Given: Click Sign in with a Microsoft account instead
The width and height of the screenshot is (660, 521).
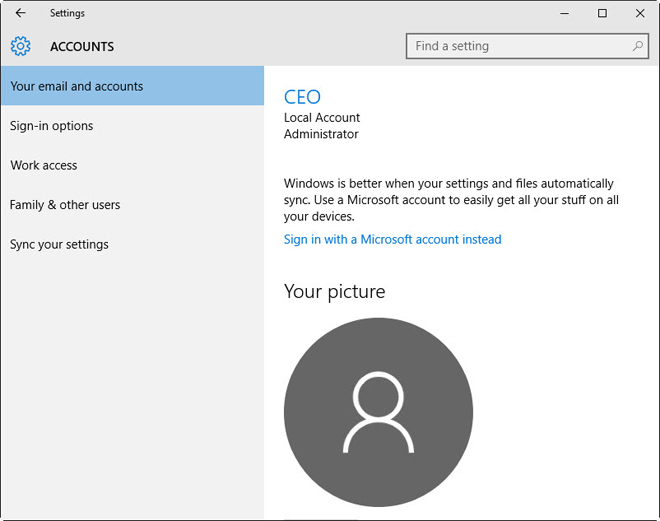Looking at the screenshot, I should tap(392, 239).
